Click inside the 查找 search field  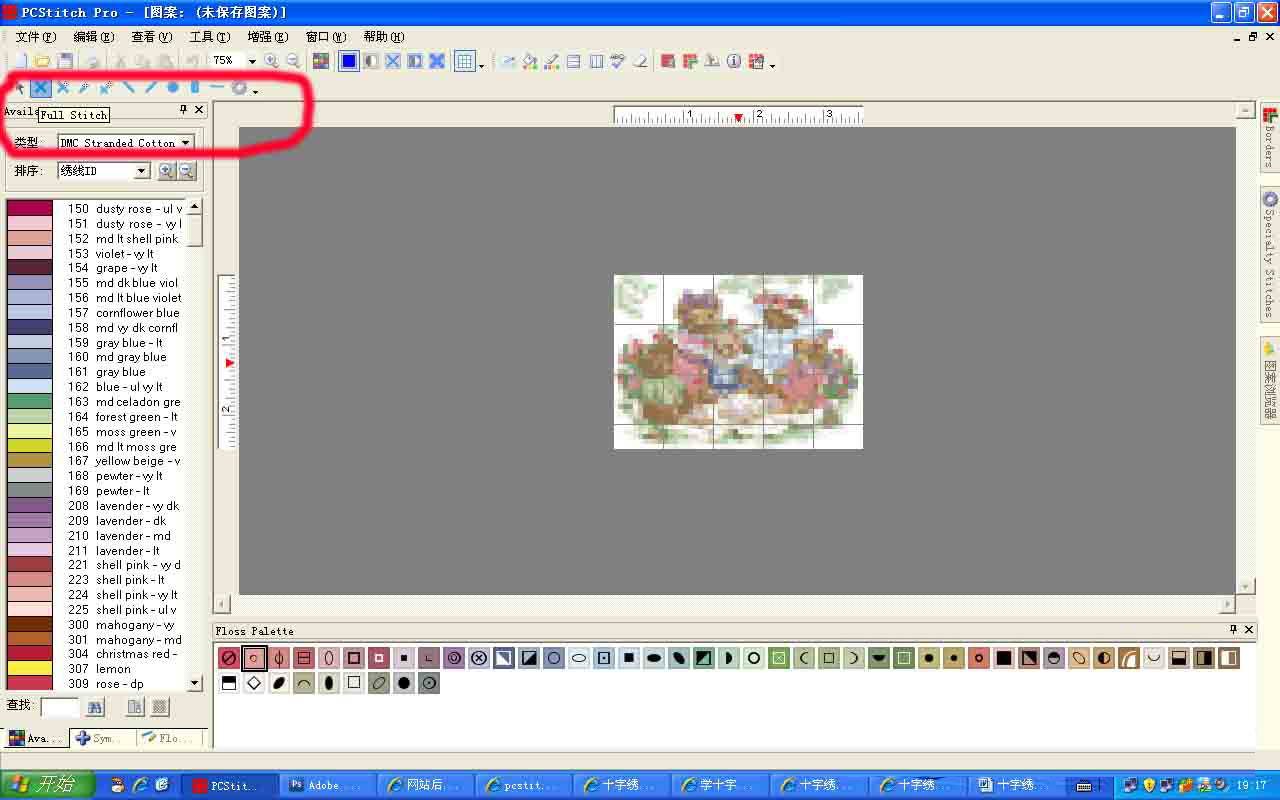pos(60,706)
